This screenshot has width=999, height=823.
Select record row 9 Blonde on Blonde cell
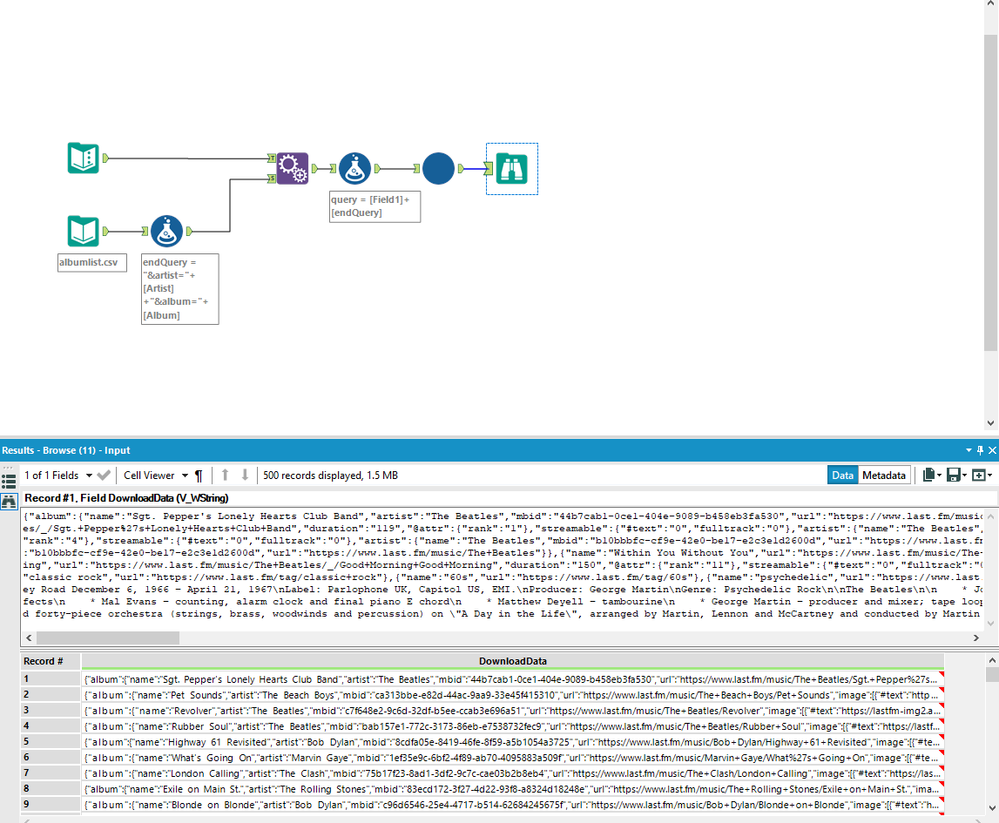(512, 805)
